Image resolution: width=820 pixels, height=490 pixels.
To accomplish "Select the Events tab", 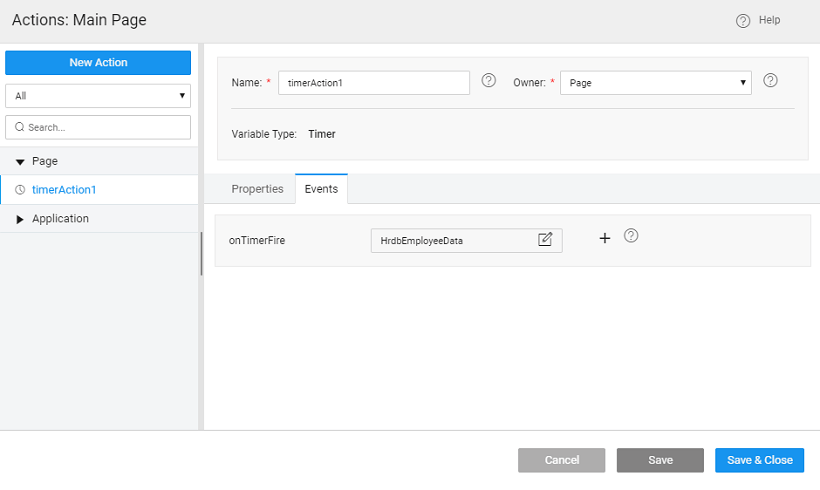I will coord(321,189).
